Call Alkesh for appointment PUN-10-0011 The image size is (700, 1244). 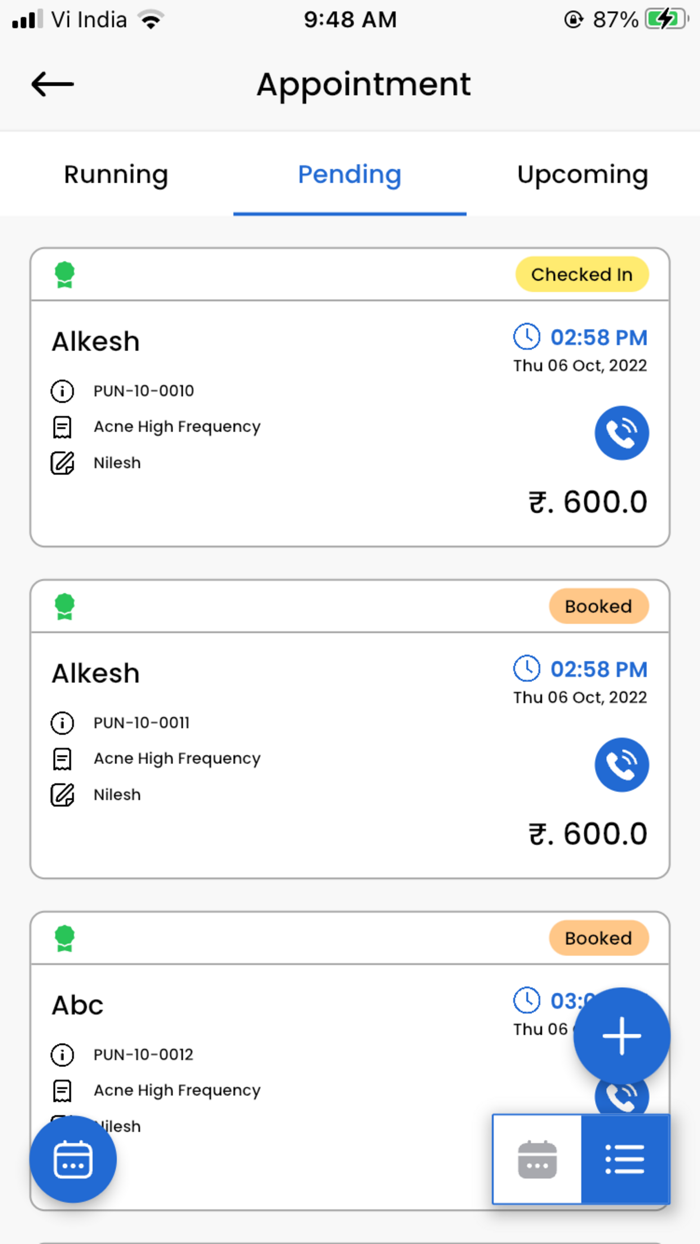tap(621, 766)
